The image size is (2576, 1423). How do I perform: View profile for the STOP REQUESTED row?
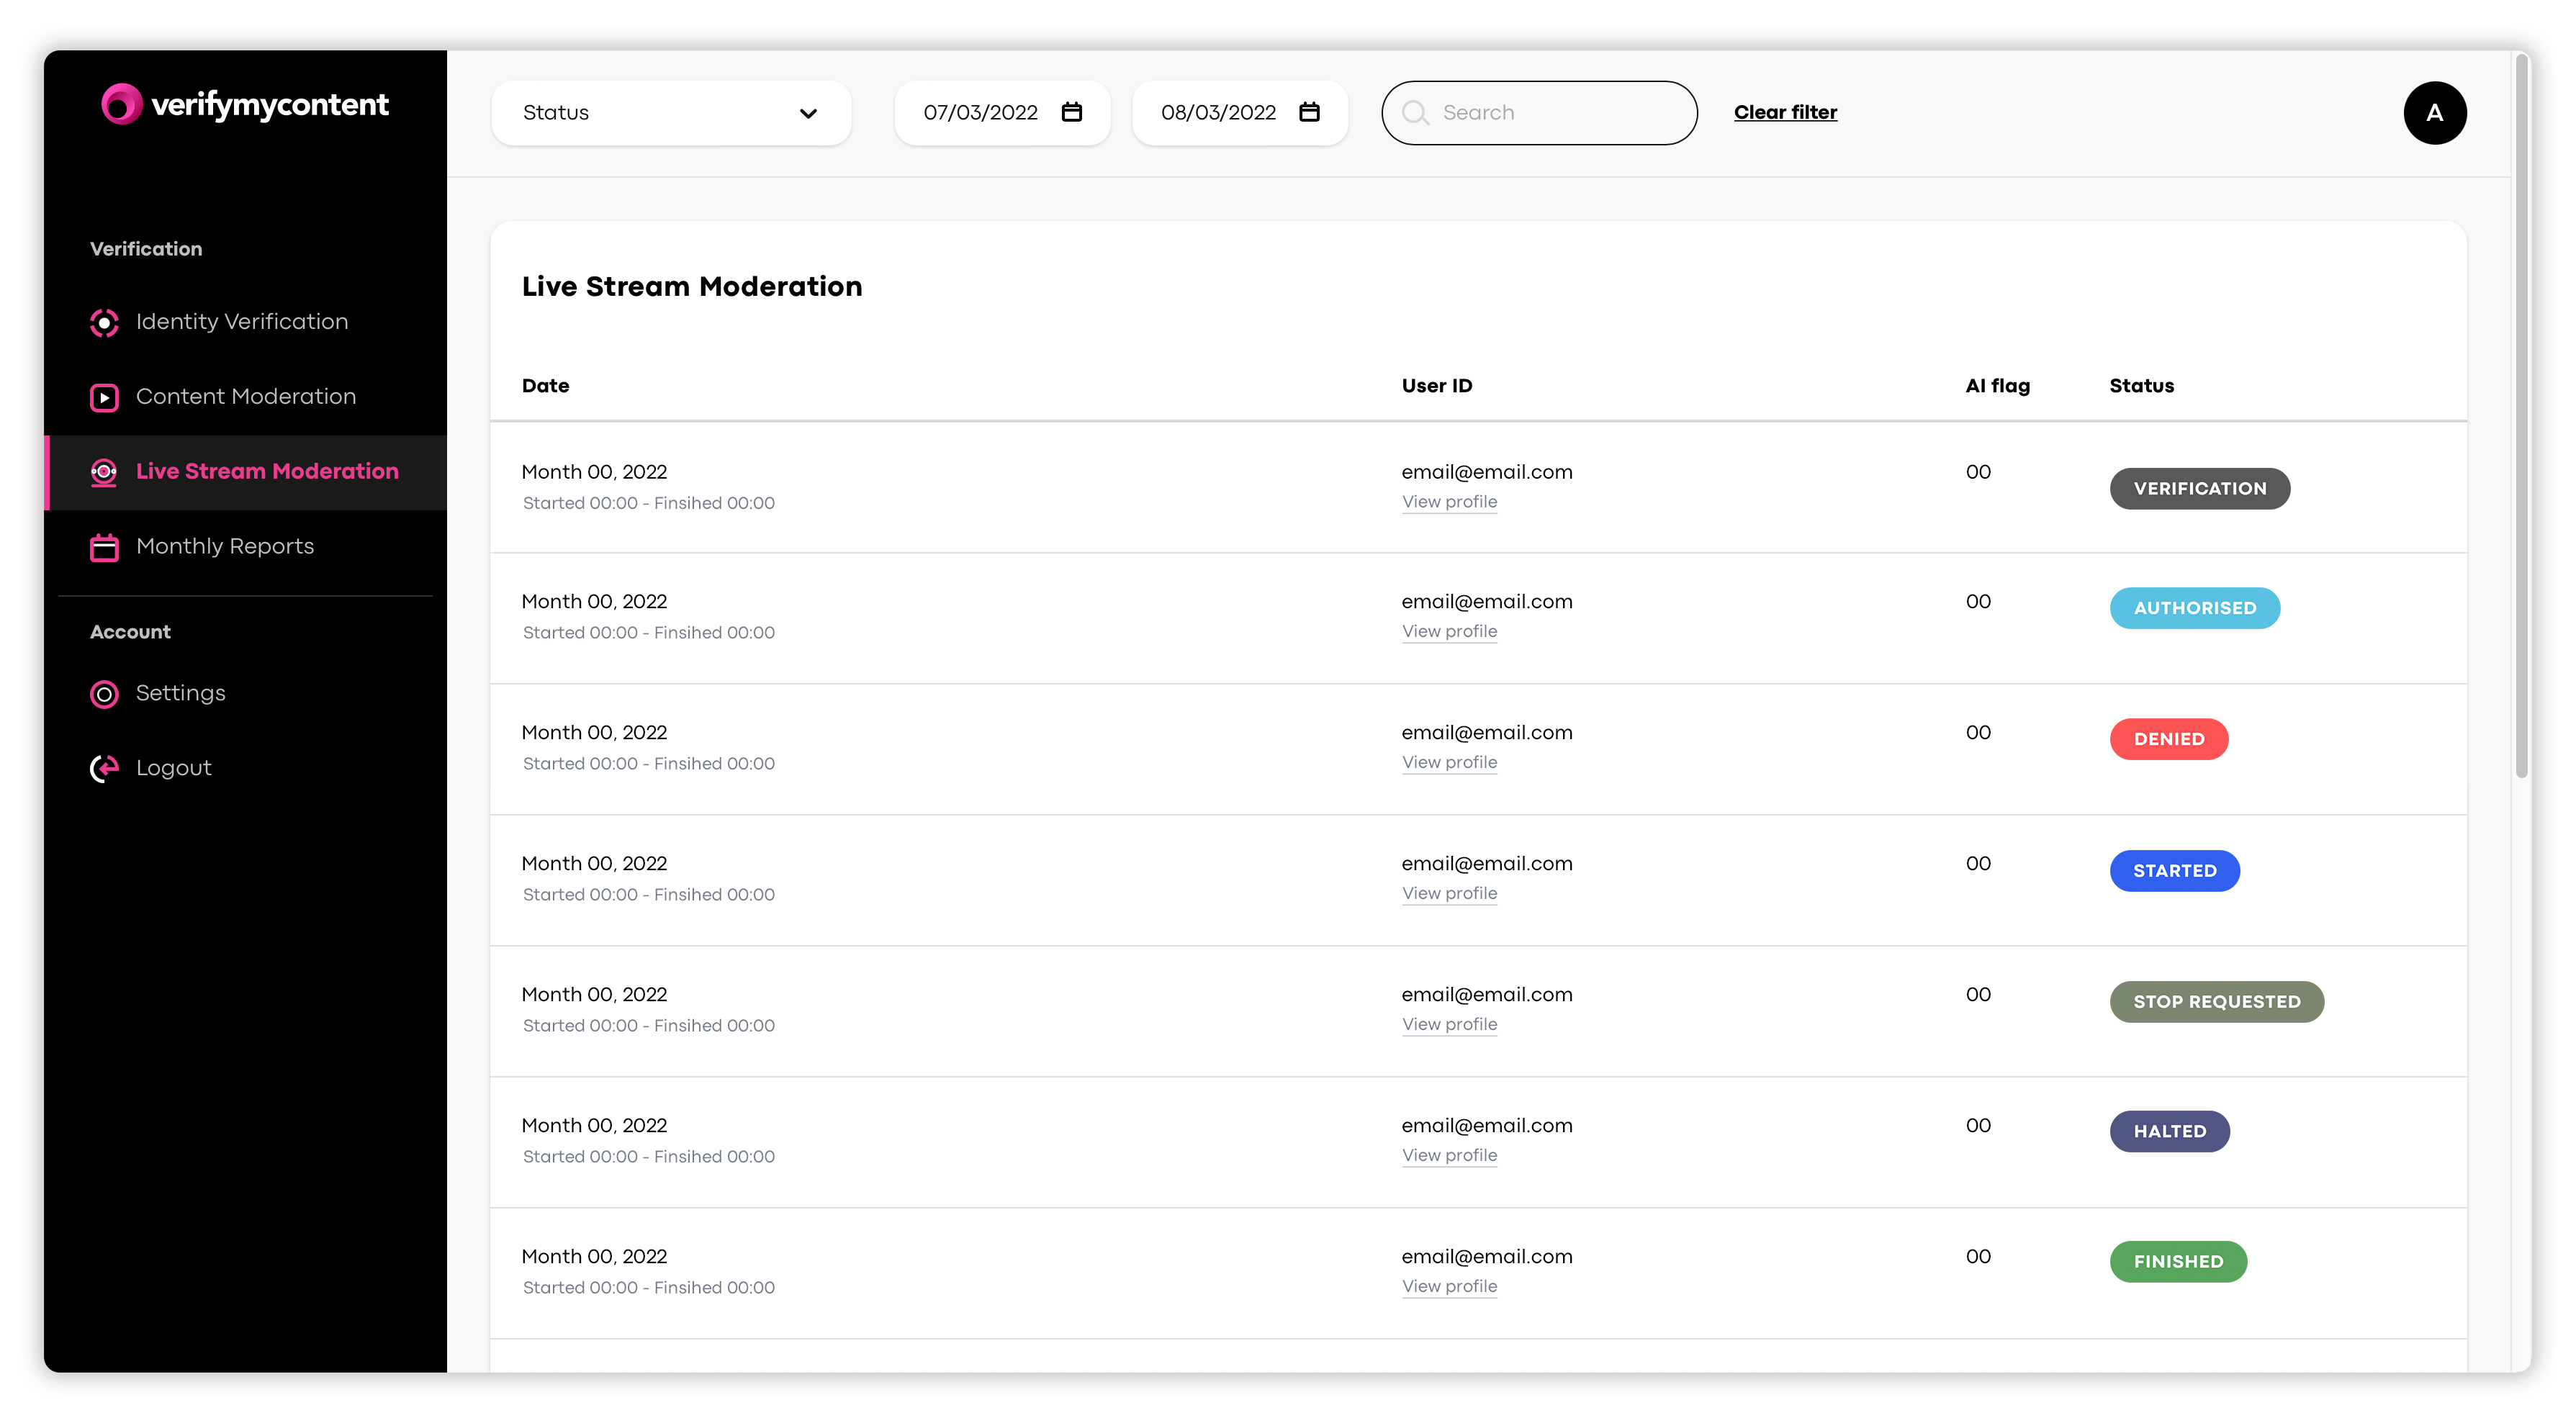pos(1449,1025)
